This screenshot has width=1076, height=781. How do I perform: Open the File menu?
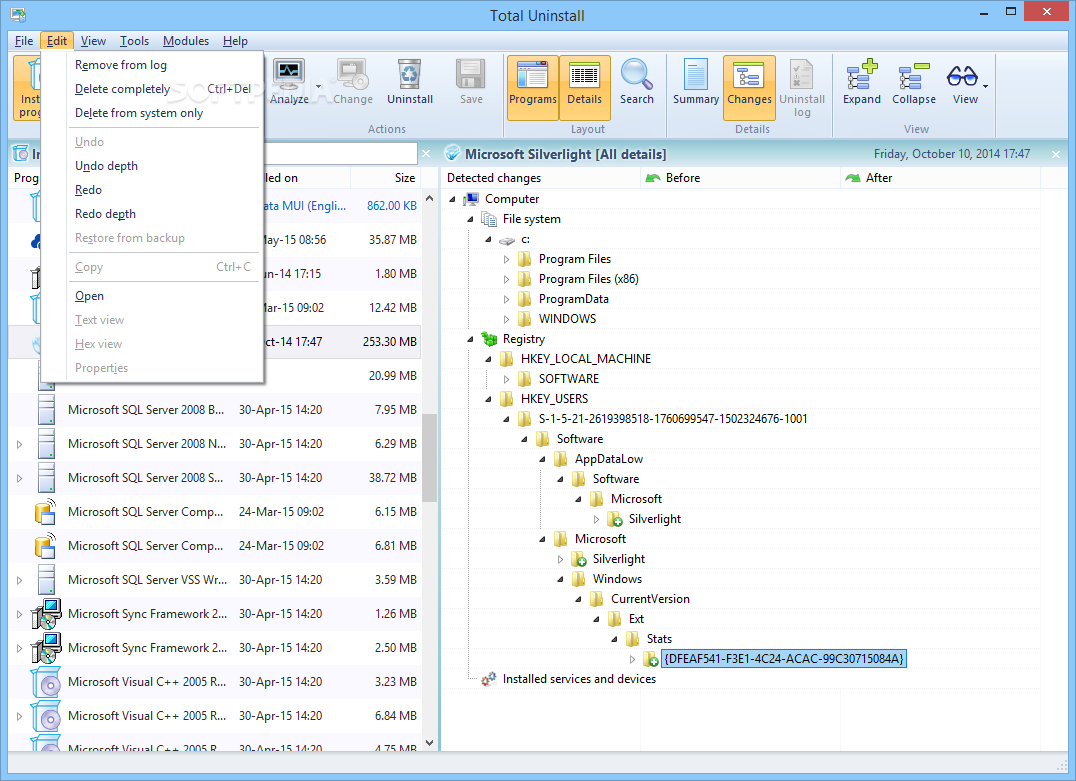(24, 41)
